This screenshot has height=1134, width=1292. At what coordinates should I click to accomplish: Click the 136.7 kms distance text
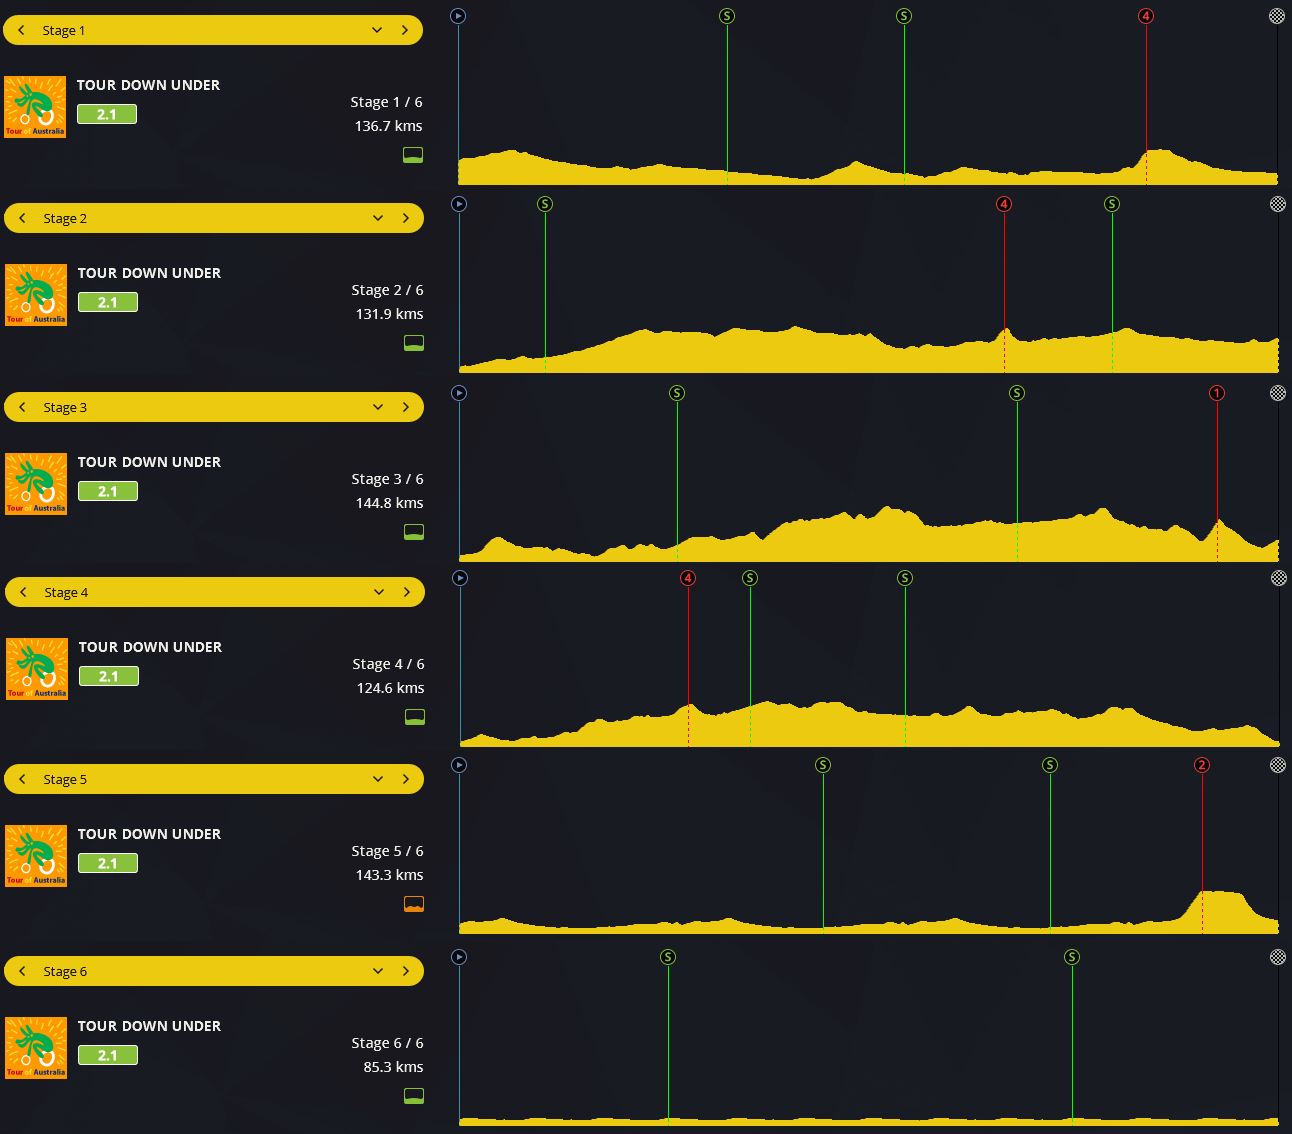click(x=388, y=126)
